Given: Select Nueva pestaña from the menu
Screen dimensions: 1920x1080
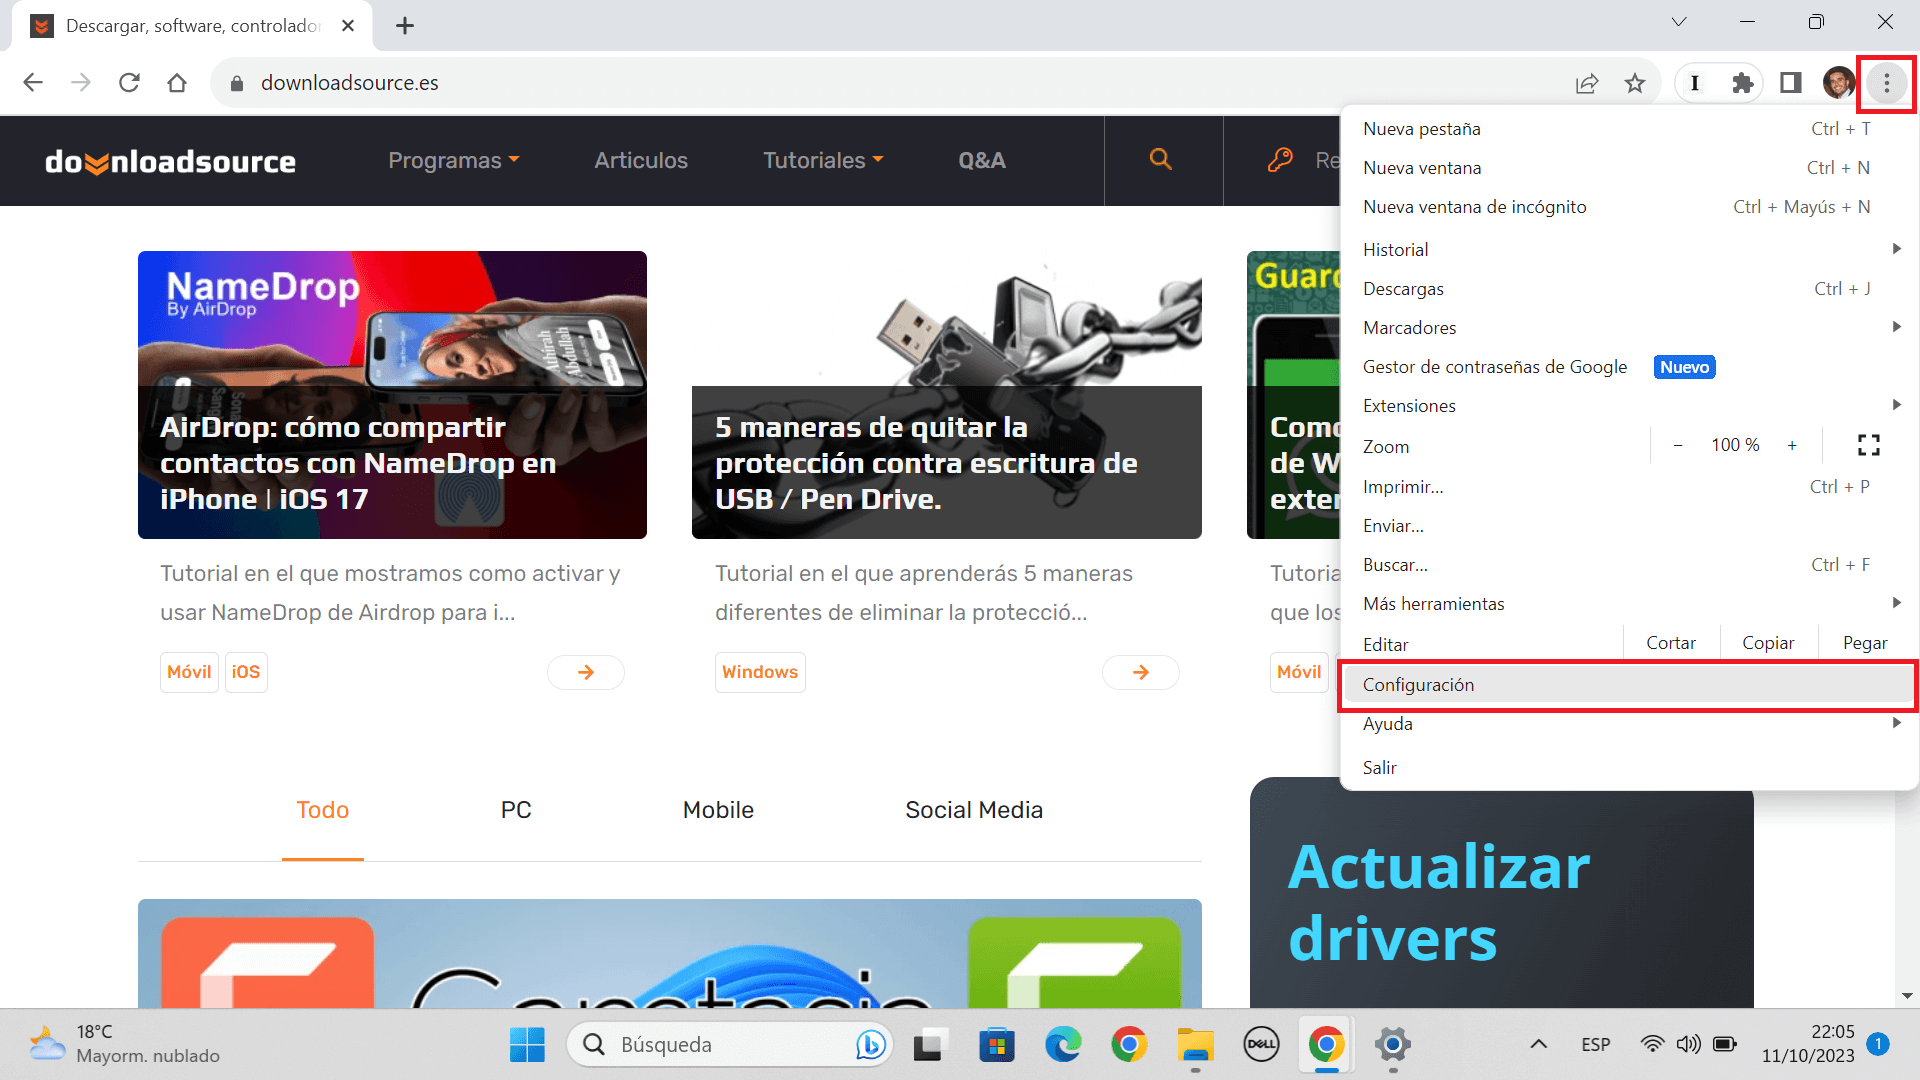Looking at the screenshot, I should [x=1629, y=129].
